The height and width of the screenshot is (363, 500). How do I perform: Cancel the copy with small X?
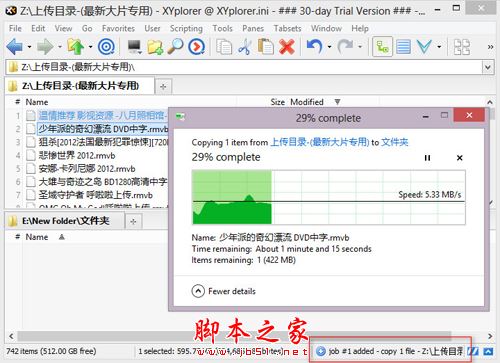[x=459, y=158]
